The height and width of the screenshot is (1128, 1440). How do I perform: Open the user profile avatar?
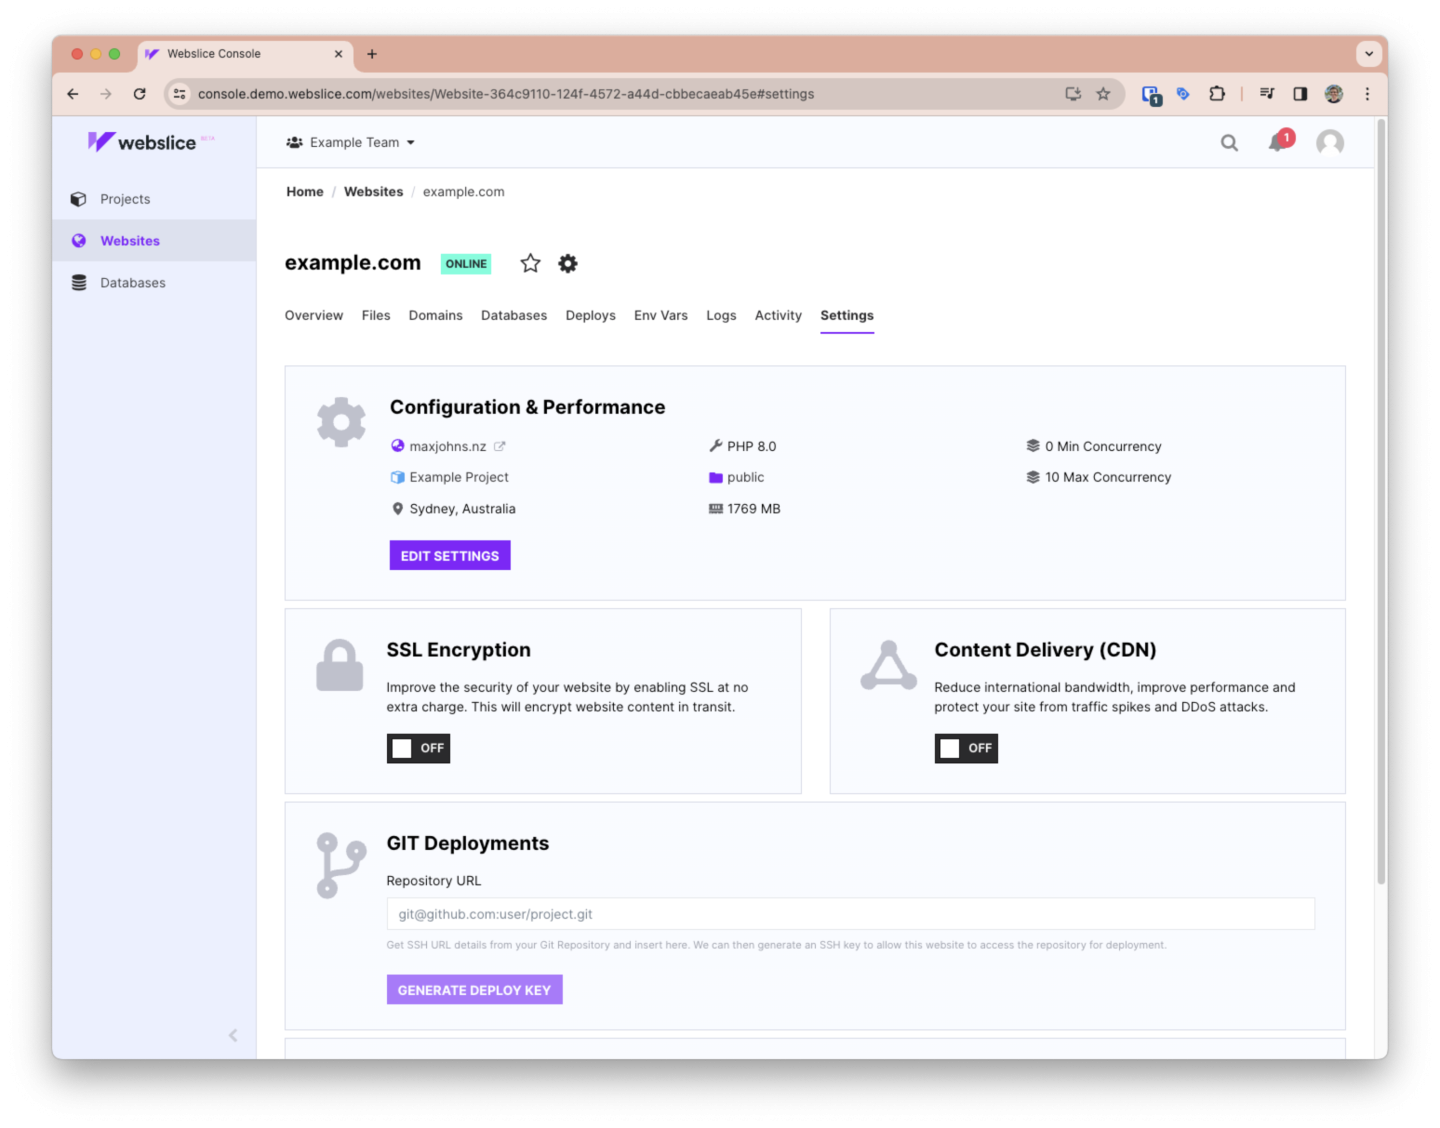1329,143
